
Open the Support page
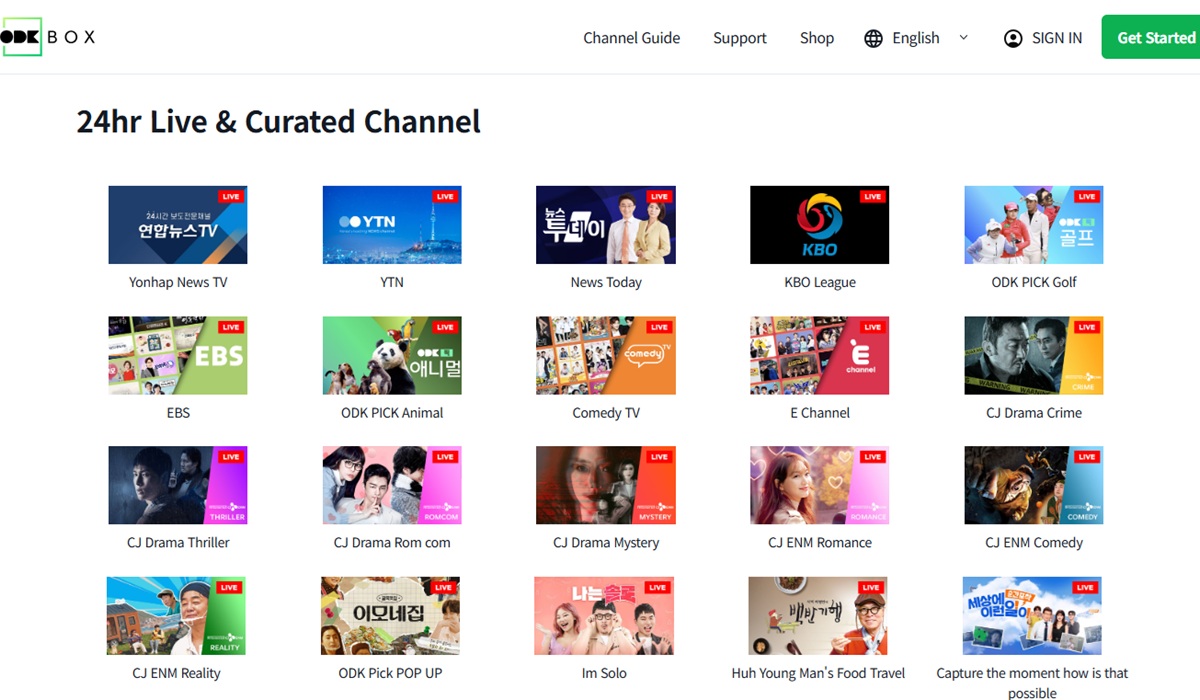[739, 37]
